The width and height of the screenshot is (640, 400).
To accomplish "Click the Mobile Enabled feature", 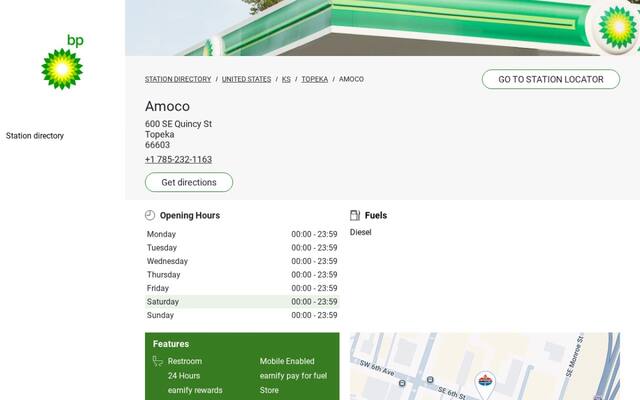I will click(x=287, y=361).
